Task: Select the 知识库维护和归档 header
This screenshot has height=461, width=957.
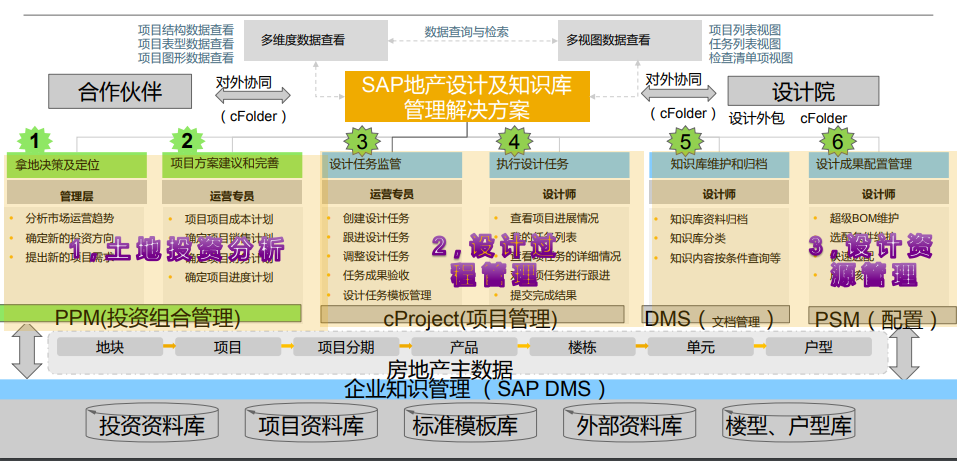Action: pyautogui.click(x=719, y=165)
